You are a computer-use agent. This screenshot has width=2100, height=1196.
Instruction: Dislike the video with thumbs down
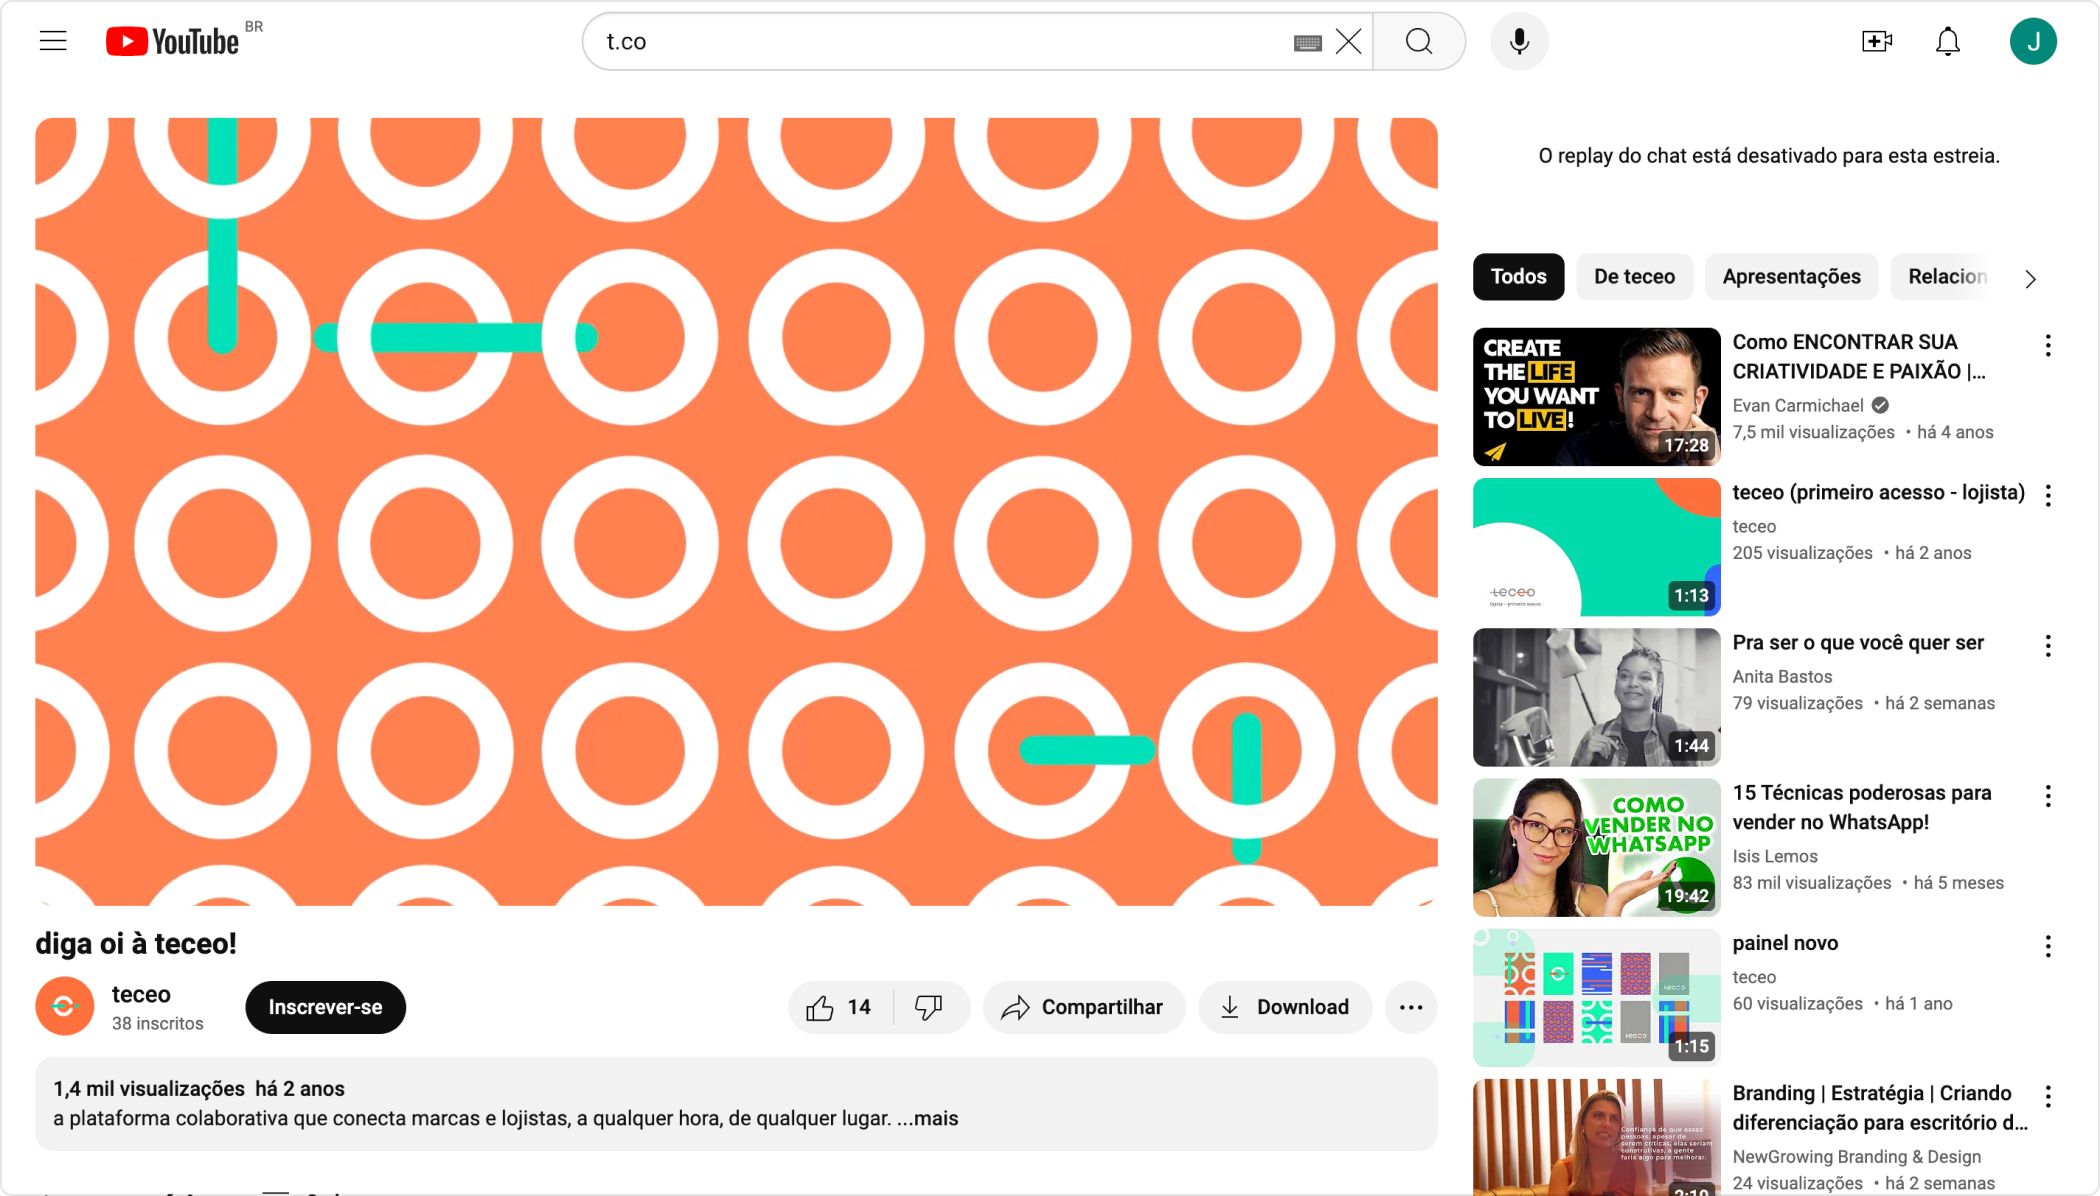click(929, 1007)
